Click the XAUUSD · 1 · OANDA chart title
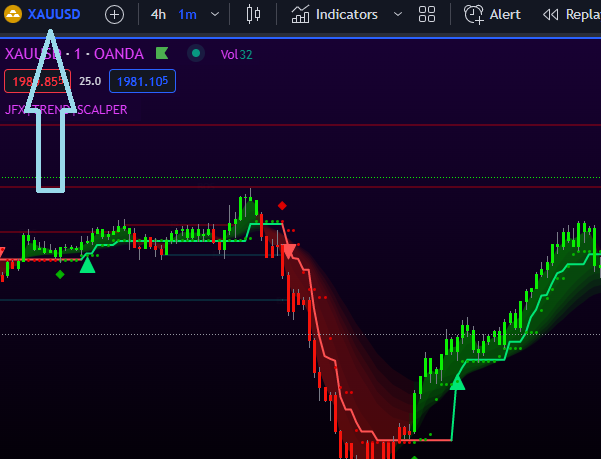Image resolution: width=601 pixels, height=459 pixels. pyautogui.click(x=74, y=53)
